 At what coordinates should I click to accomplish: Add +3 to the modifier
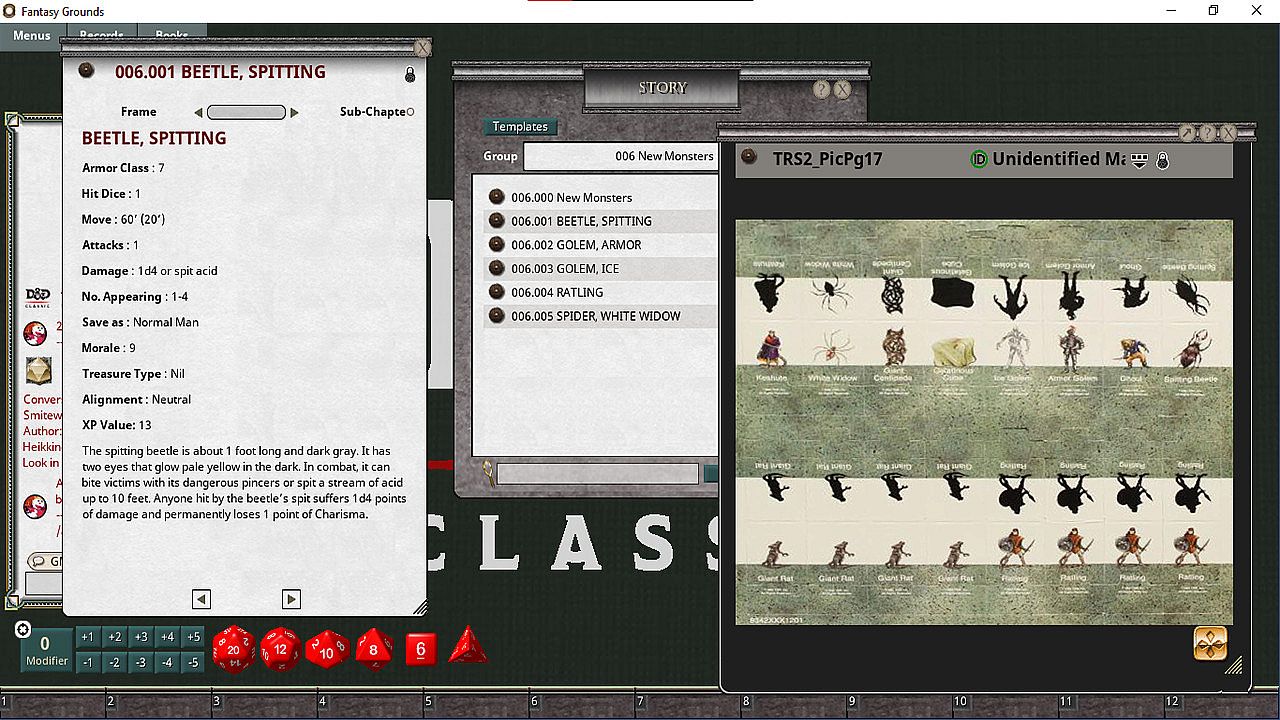click(141, 637)
